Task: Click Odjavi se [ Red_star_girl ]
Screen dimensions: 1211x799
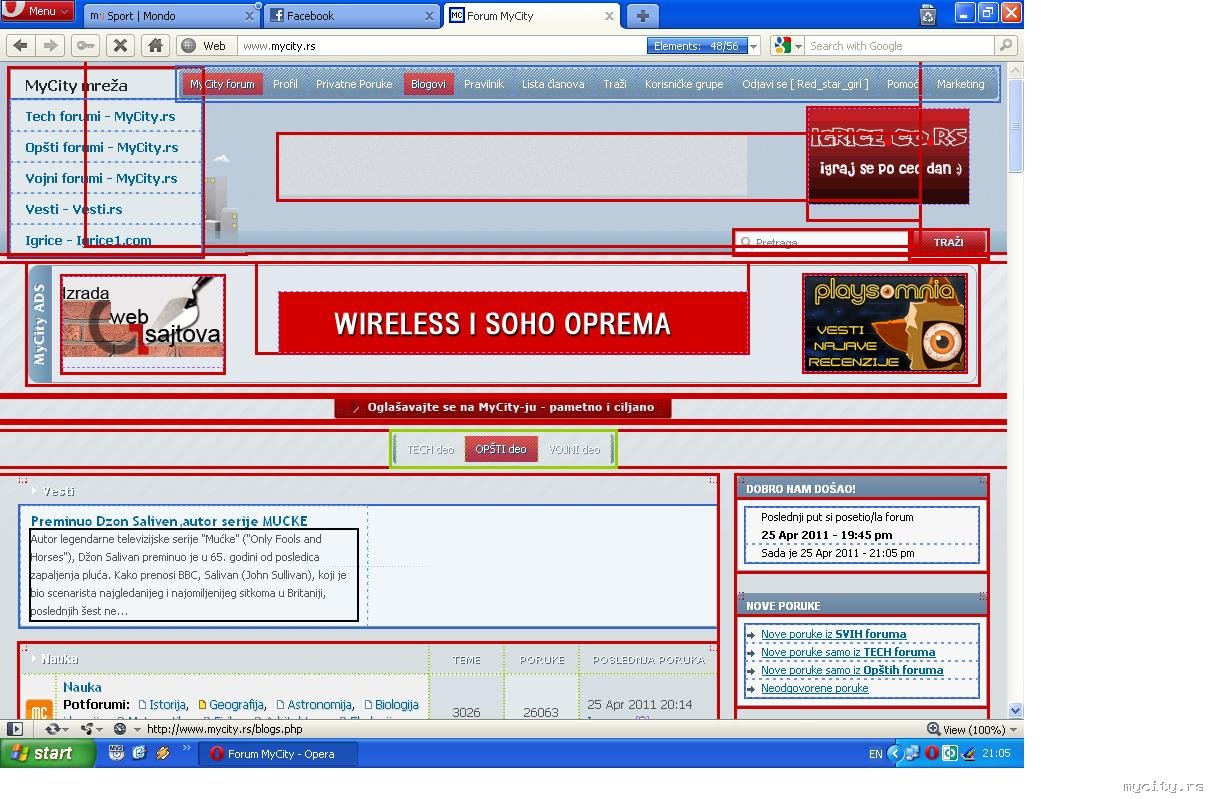Action: (805, 84)
